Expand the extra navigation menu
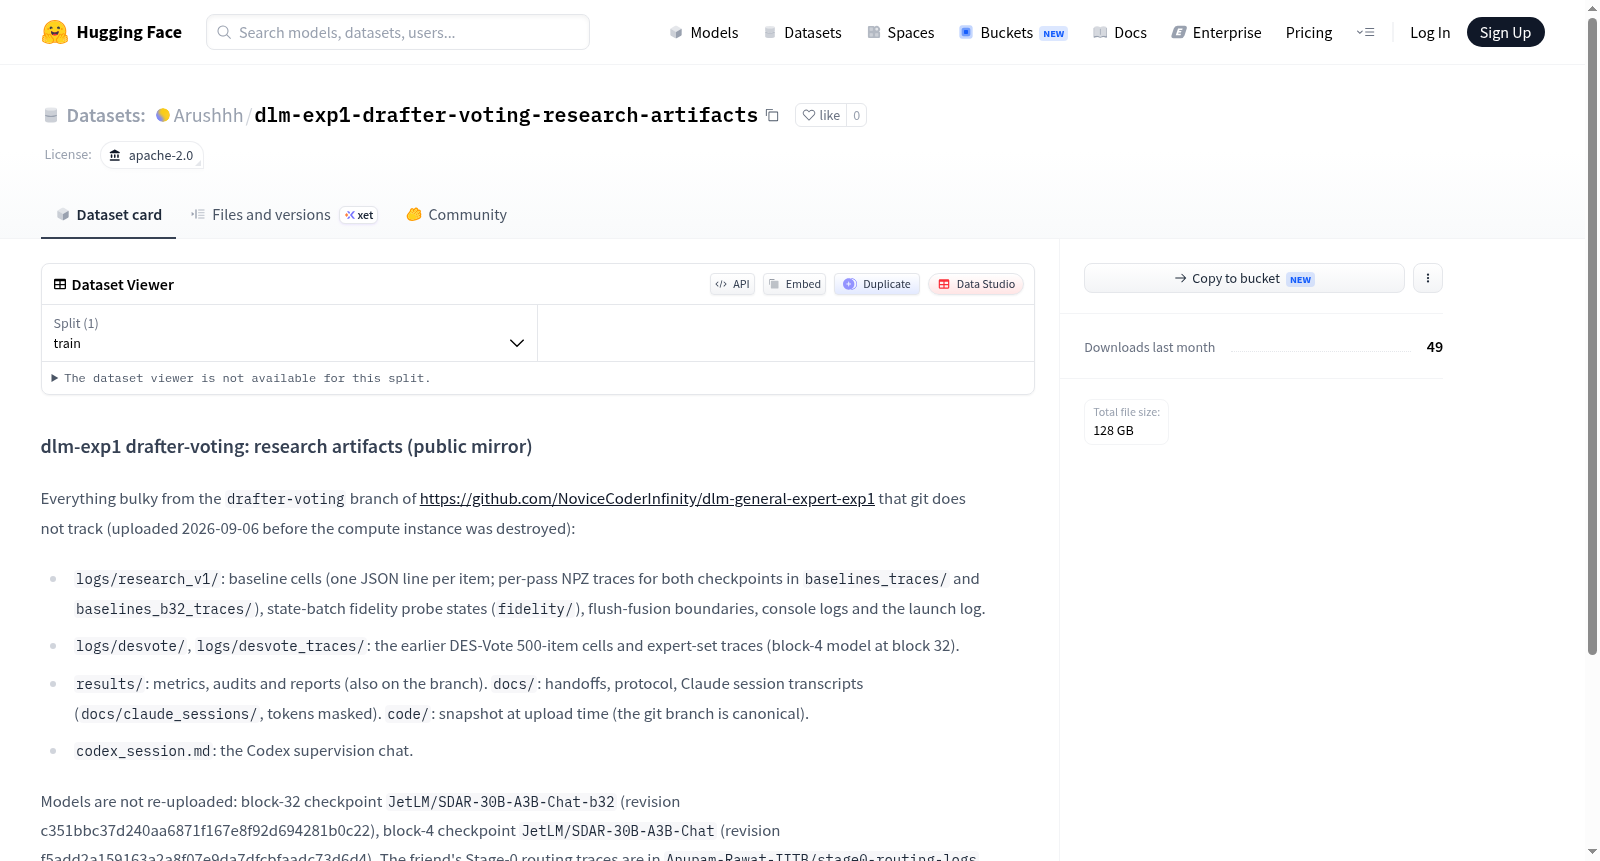Image resolution: width=1600 pixels, height=861 pixels. [1365, 32]
